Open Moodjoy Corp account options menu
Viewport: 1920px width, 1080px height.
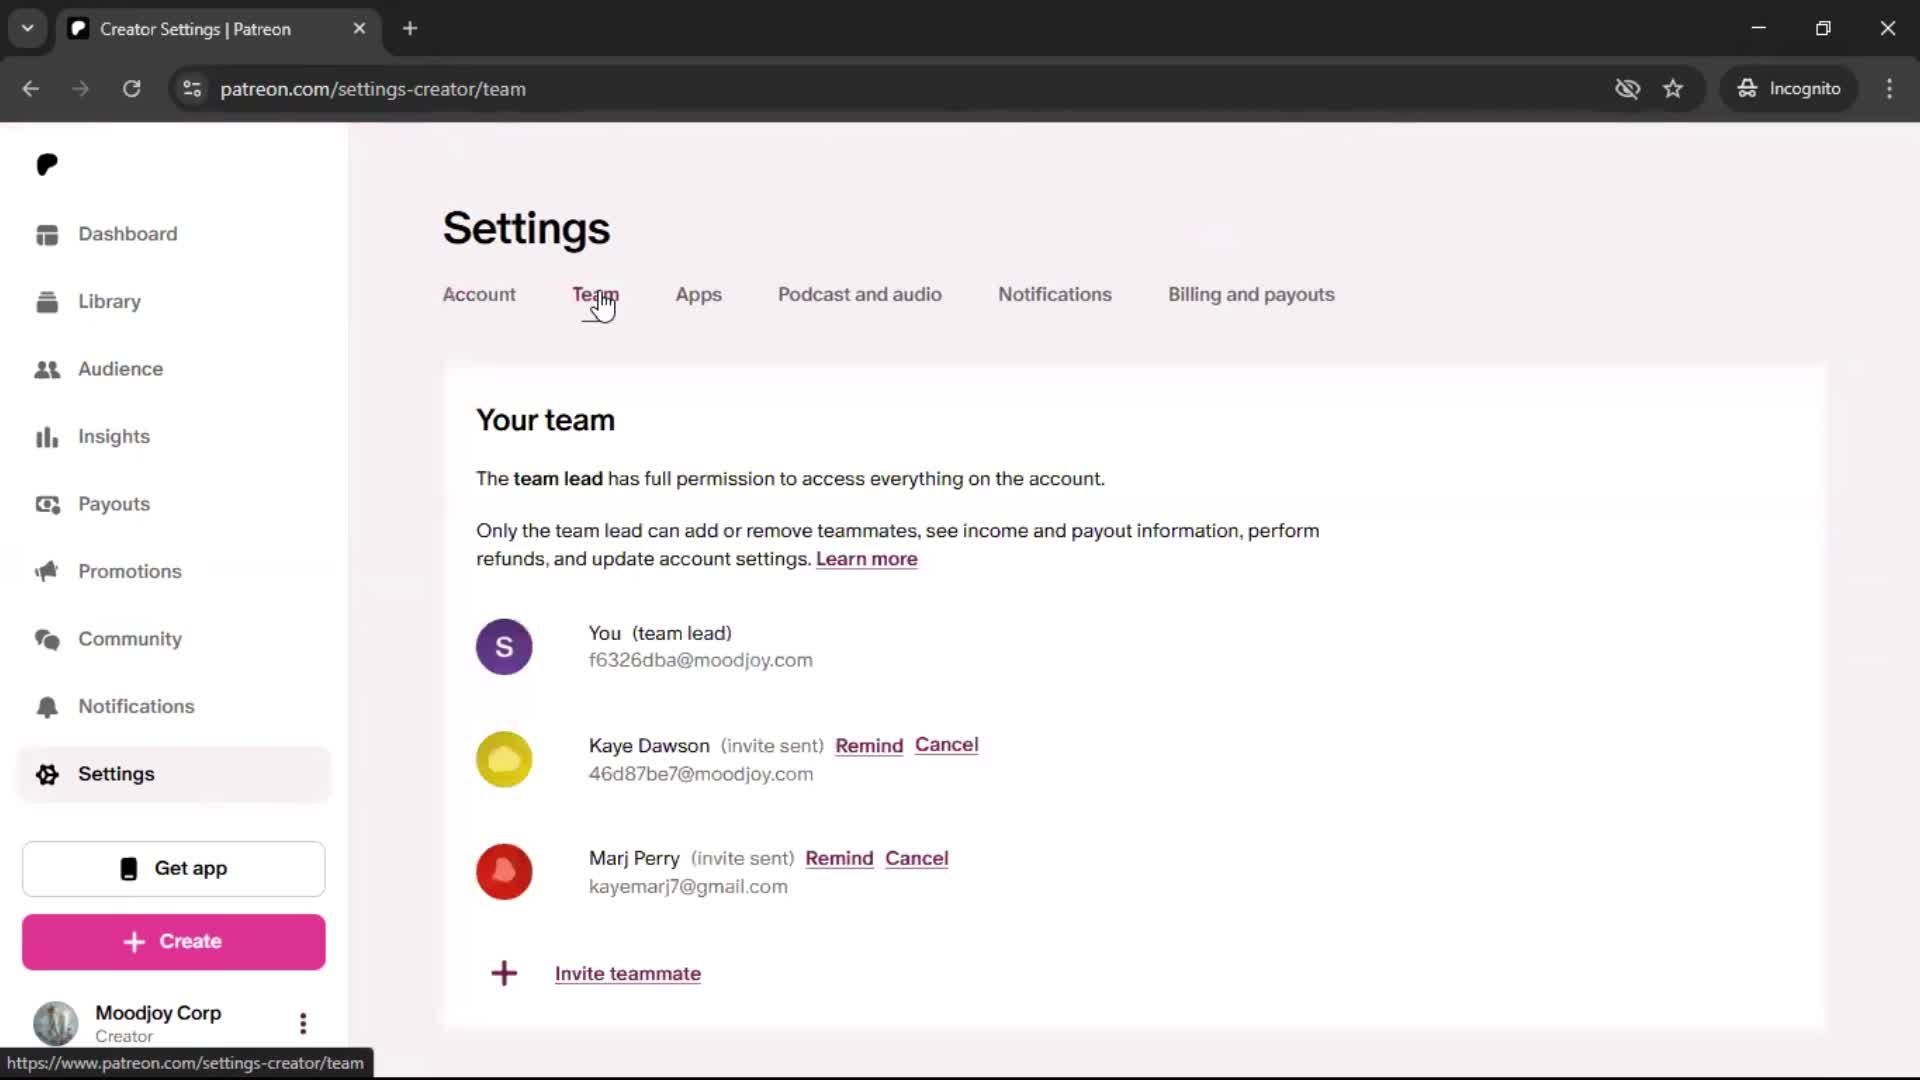[303, 1023]
